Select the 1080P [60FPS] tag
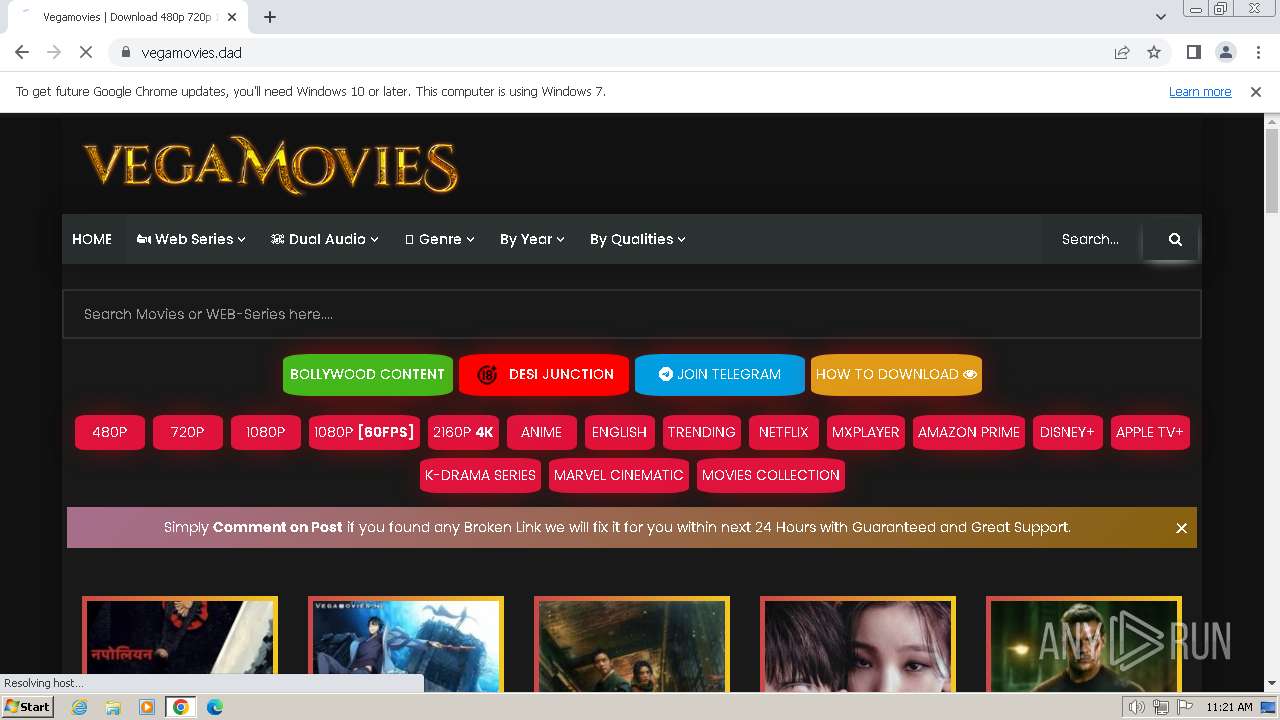Viewport: 1280px width, 720px height. tap(364, 432)
